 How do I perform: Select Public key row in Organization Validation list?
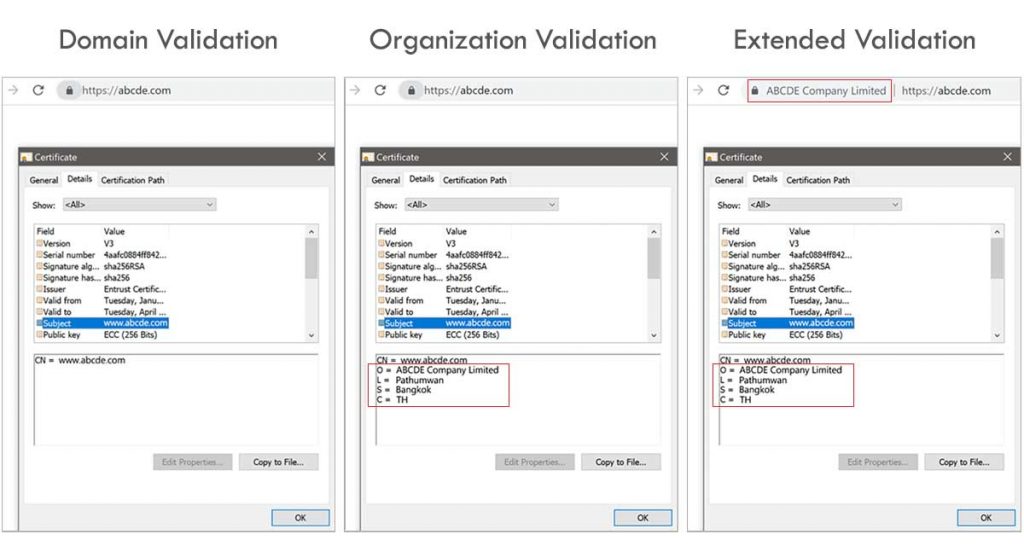click(444, 334)
